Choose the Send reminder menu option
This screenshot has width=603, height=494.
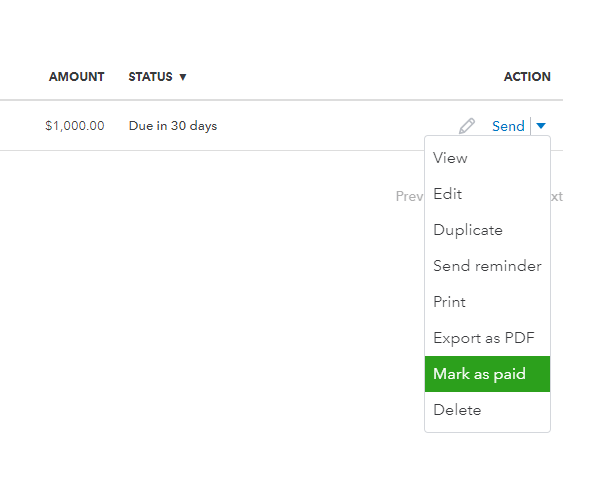(487, 266)
